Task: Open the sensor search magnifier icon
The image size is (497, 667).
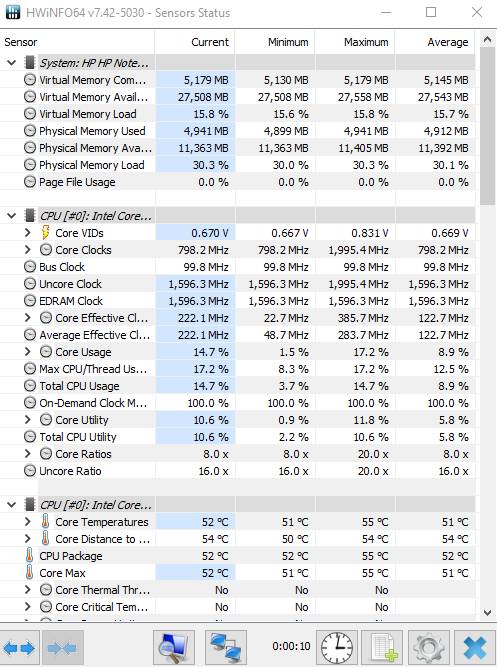Action: coord(174,648)
